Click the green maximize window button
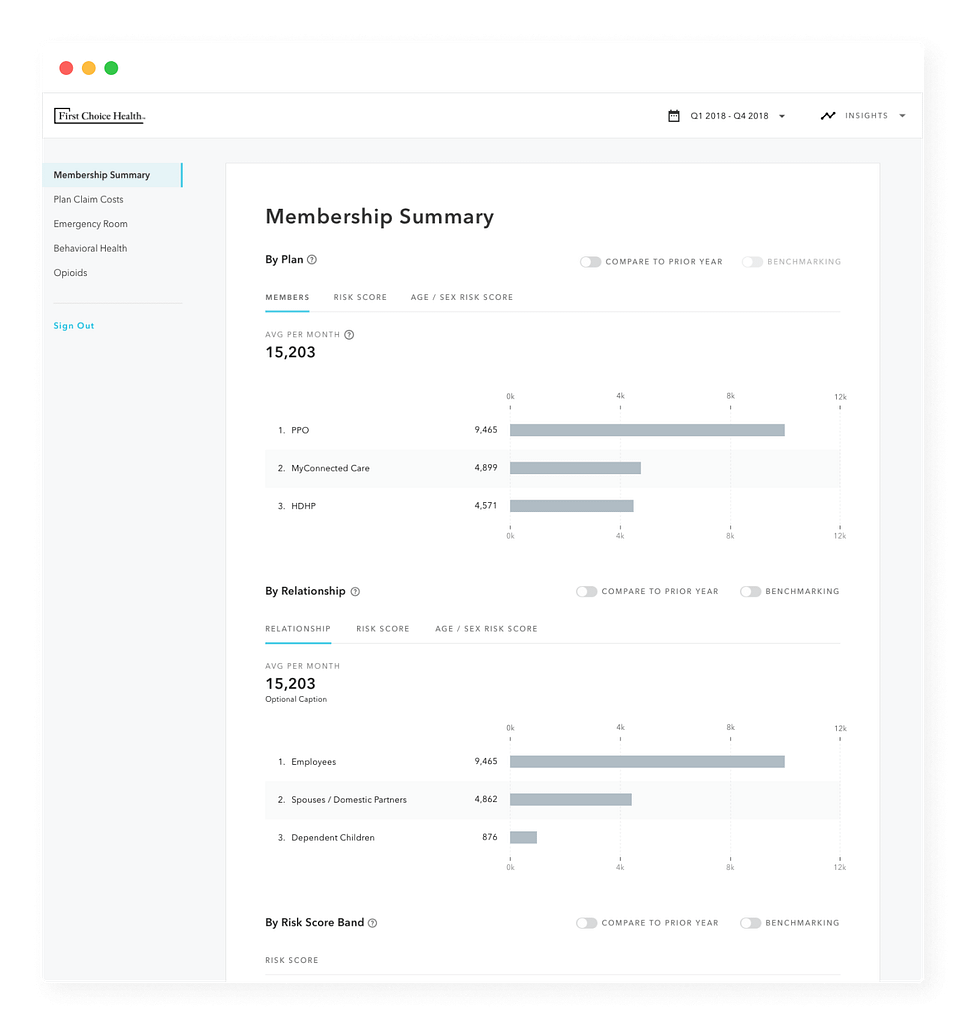965x1024 pixels. [111, 68]
